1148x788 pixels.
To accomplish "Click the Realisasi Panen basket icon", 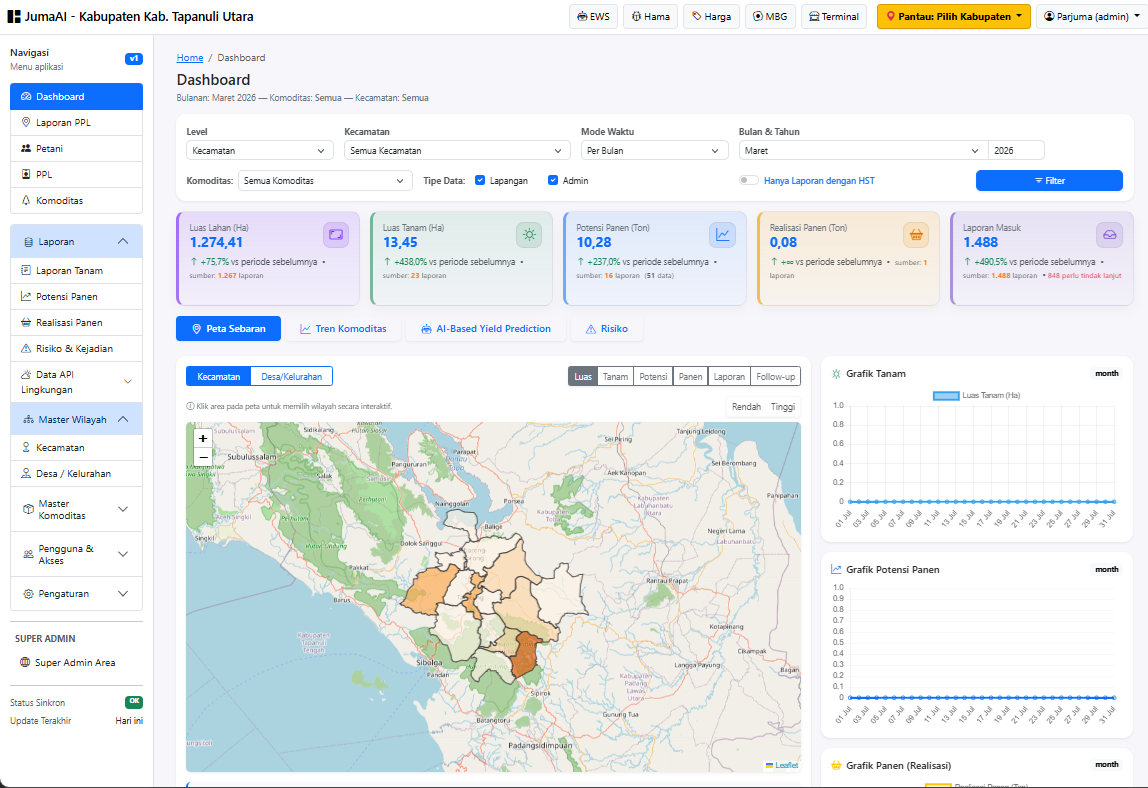I will 26,323.
